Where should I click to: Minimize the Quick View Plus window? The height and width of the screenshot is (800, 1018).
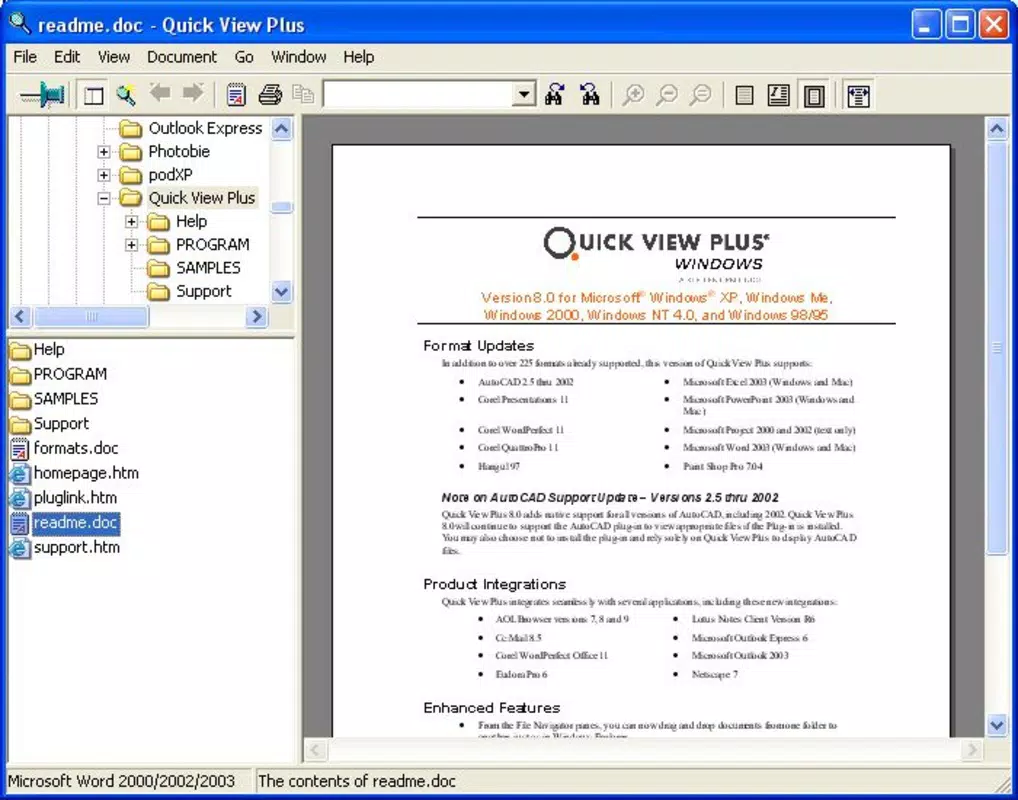coord(926,25)
